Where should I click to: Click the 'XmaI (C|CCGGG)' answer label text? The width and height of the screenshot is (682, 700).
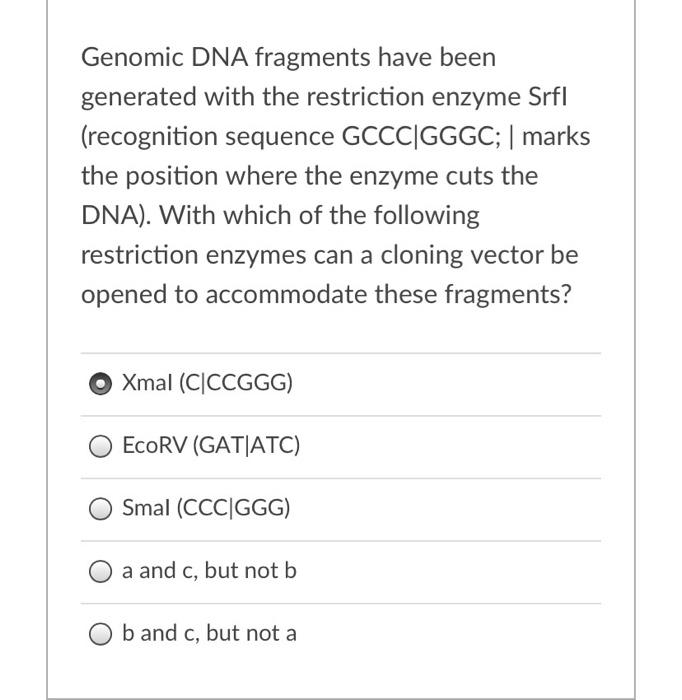click(x=207, y=383)
